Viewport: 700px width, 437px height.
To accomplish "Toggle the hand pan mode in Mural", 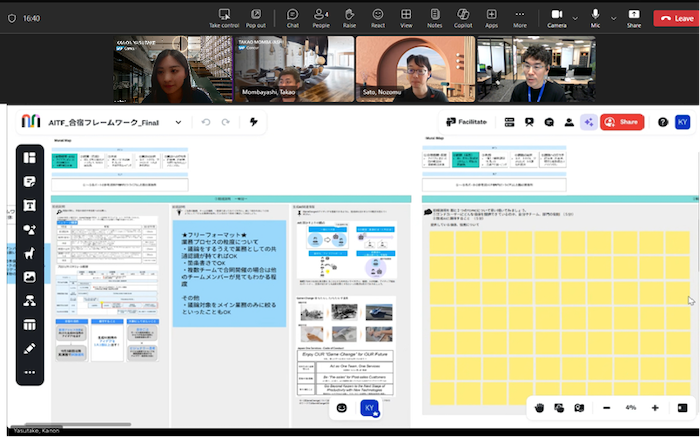I will (x=538, y=408).
